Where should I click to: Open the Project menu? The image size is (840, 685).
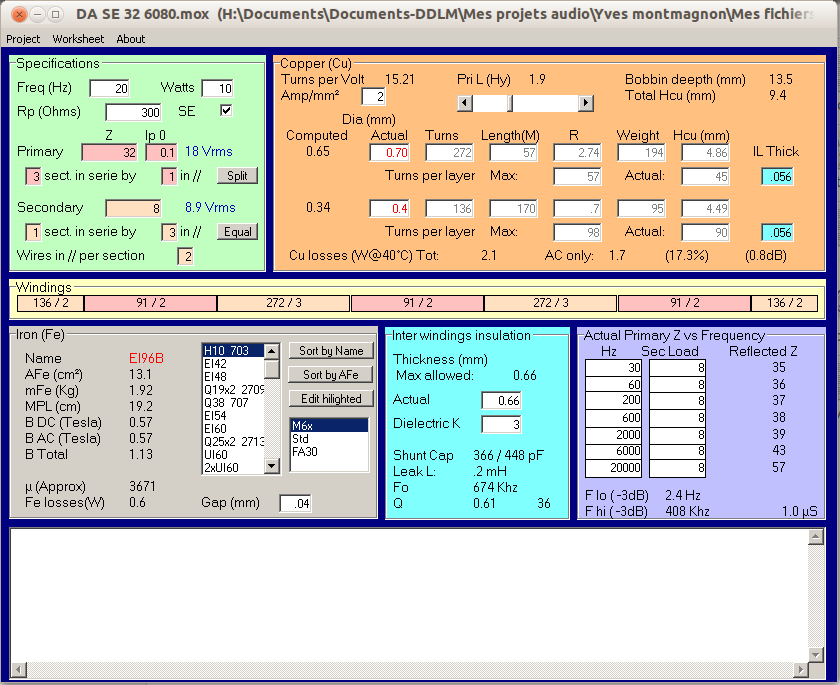pos(23,39)
